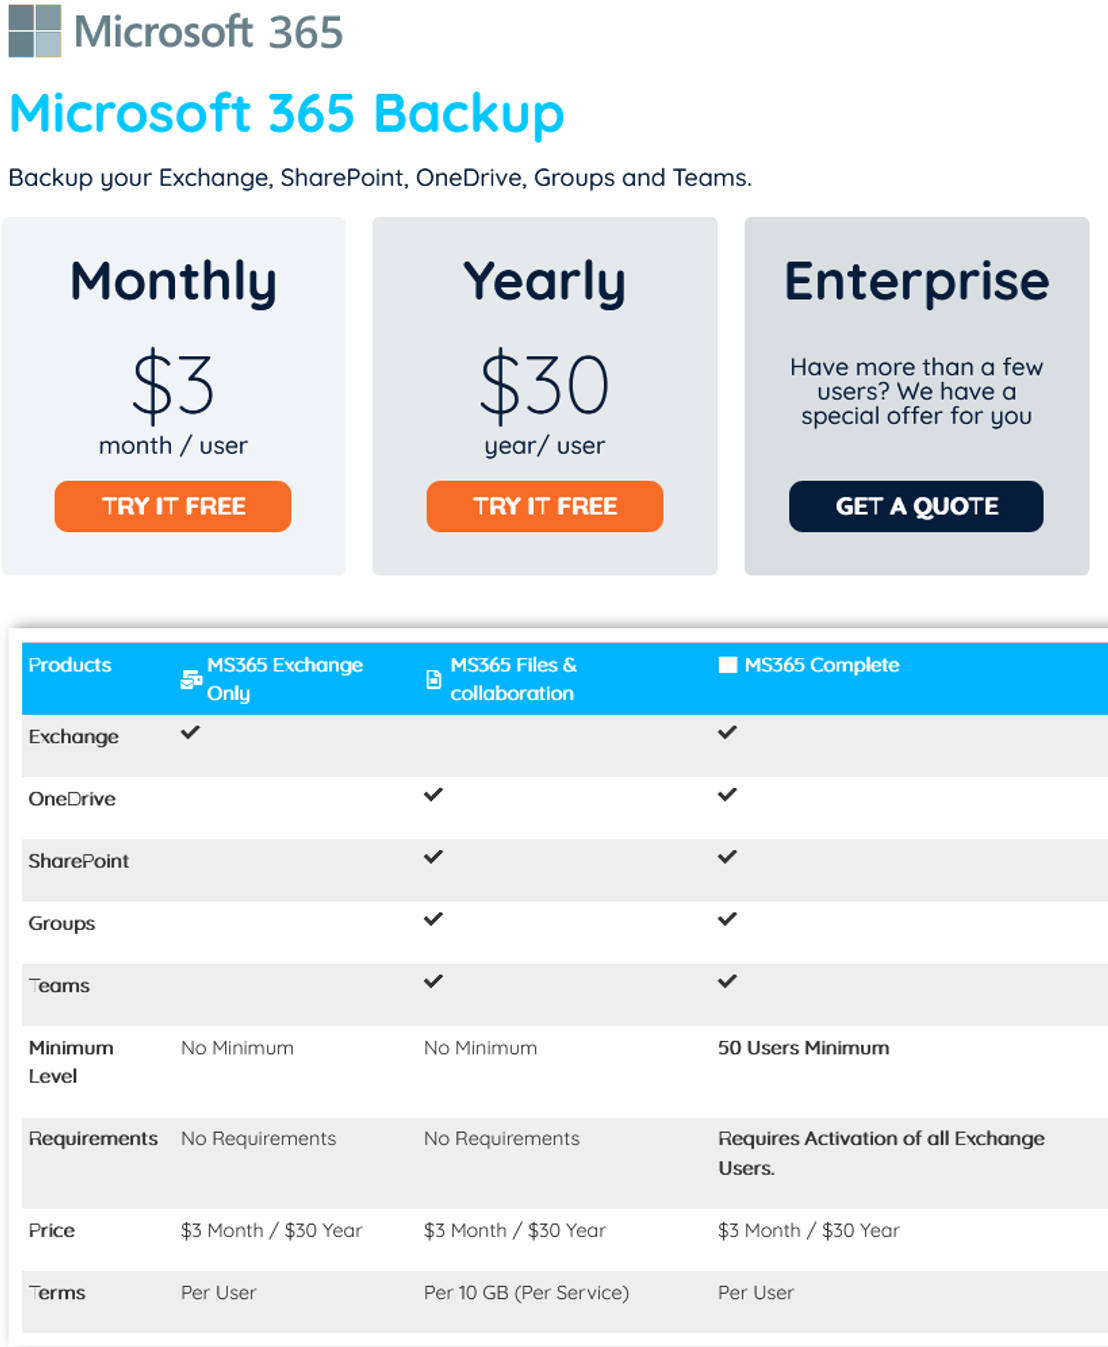Select GET A QUOTE for Enterprise
The width and height of the screenshot is (1108, 1347).
click(x=916, y=506)
